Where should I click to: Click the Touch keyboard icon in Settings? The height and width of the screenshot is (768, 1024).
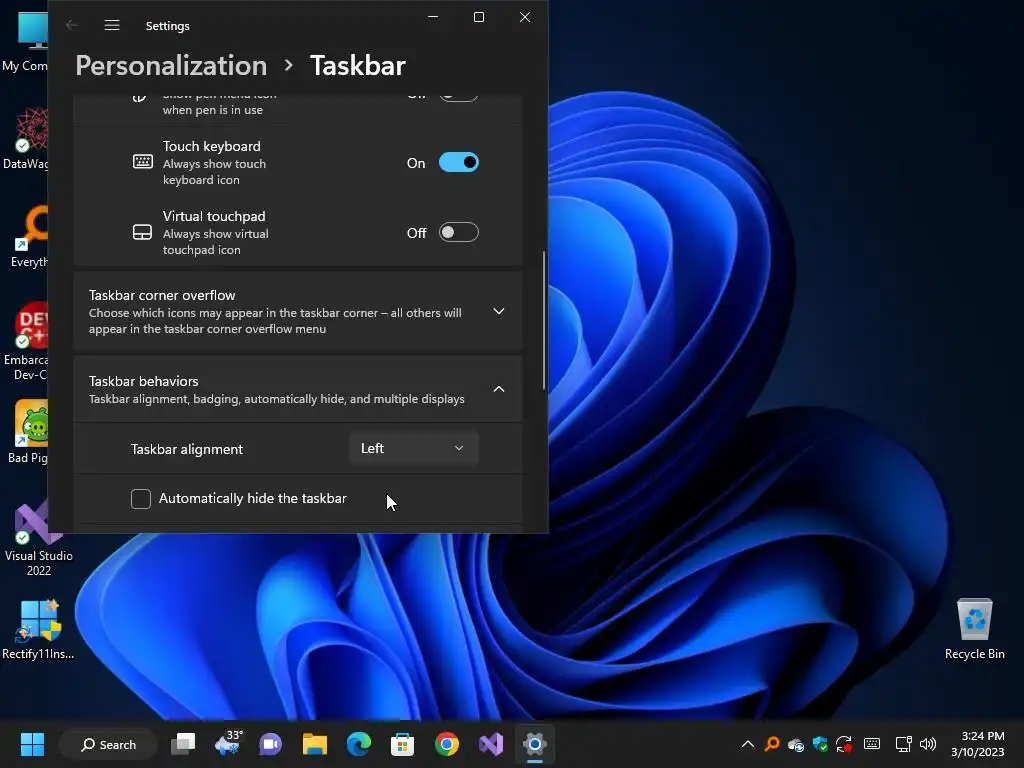click(142, 162)
